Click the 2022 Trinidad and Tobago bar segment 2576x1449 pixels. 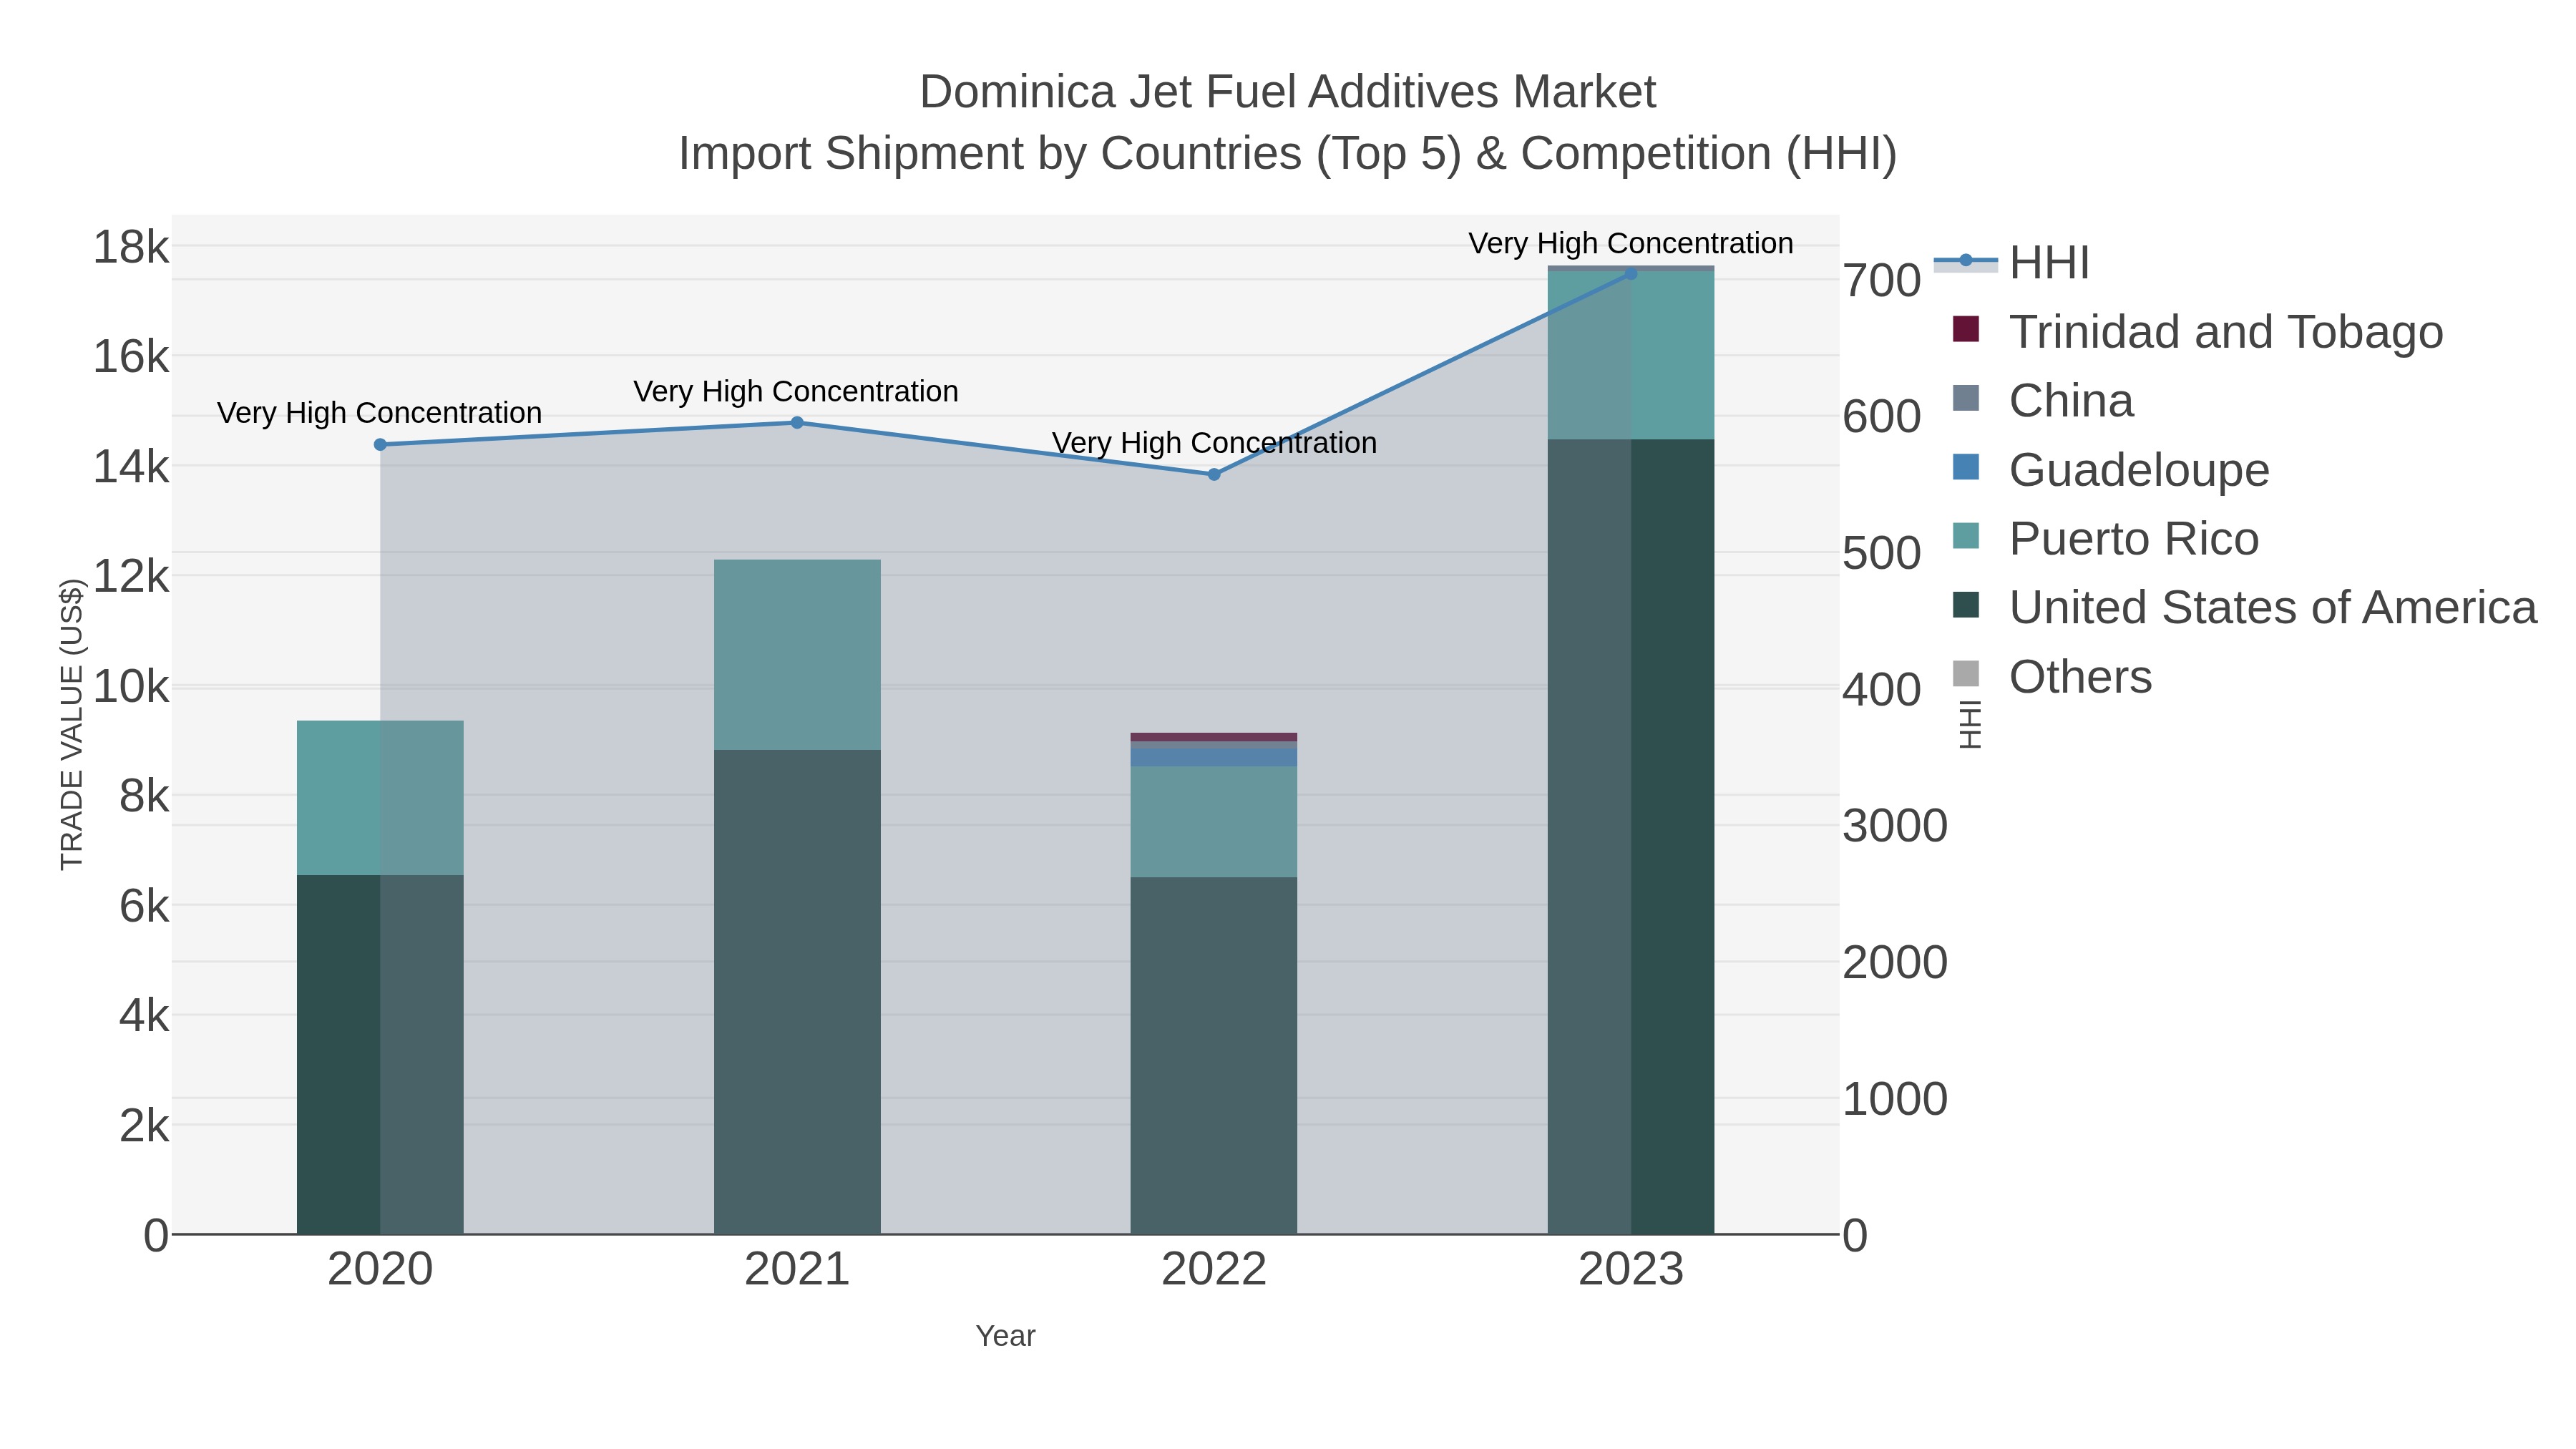coord(1214,737)
